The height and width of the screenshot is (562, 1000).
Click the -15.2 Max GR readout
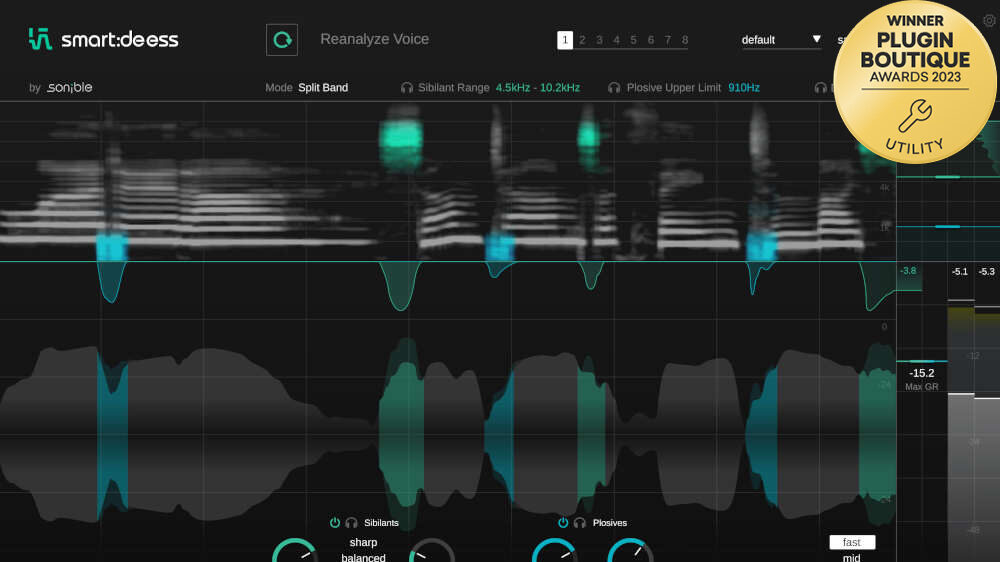(x=922, y=373)
